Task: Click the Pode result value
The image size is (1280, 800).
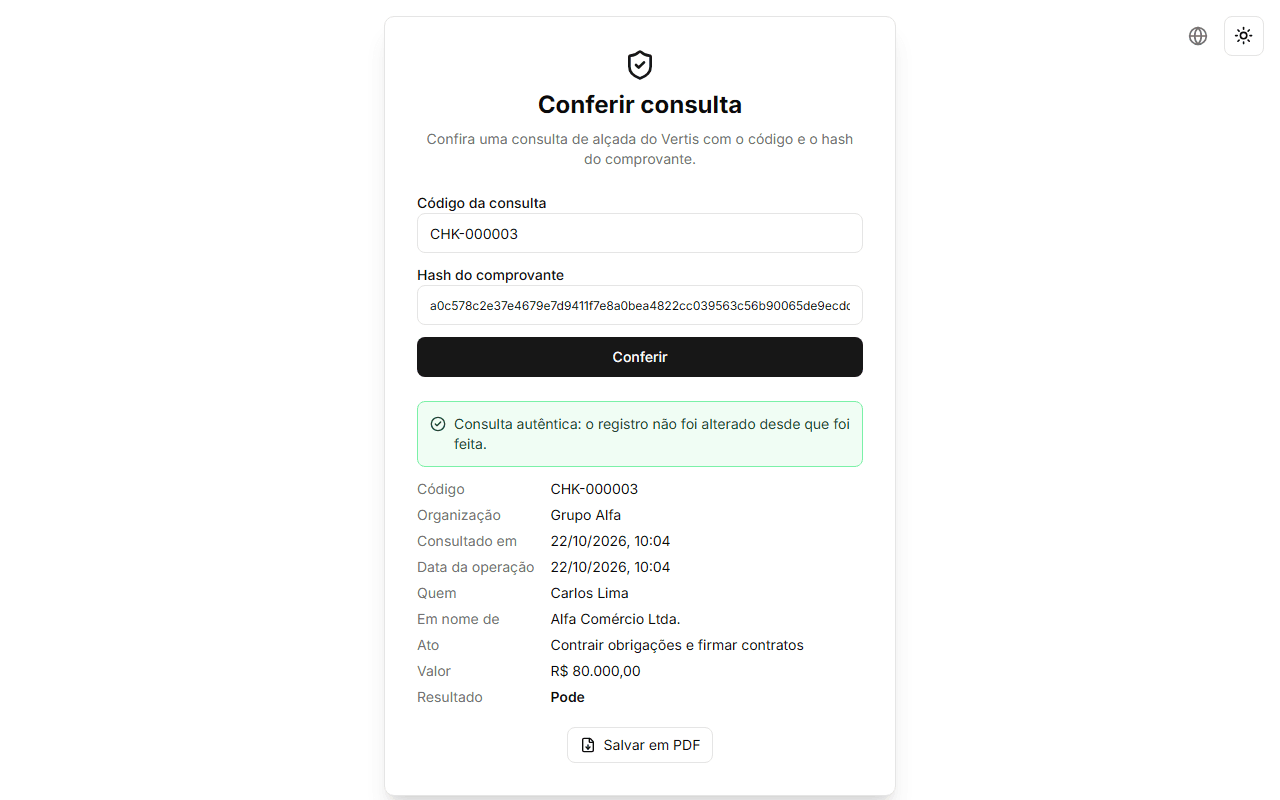Action: tap(568, 697)
